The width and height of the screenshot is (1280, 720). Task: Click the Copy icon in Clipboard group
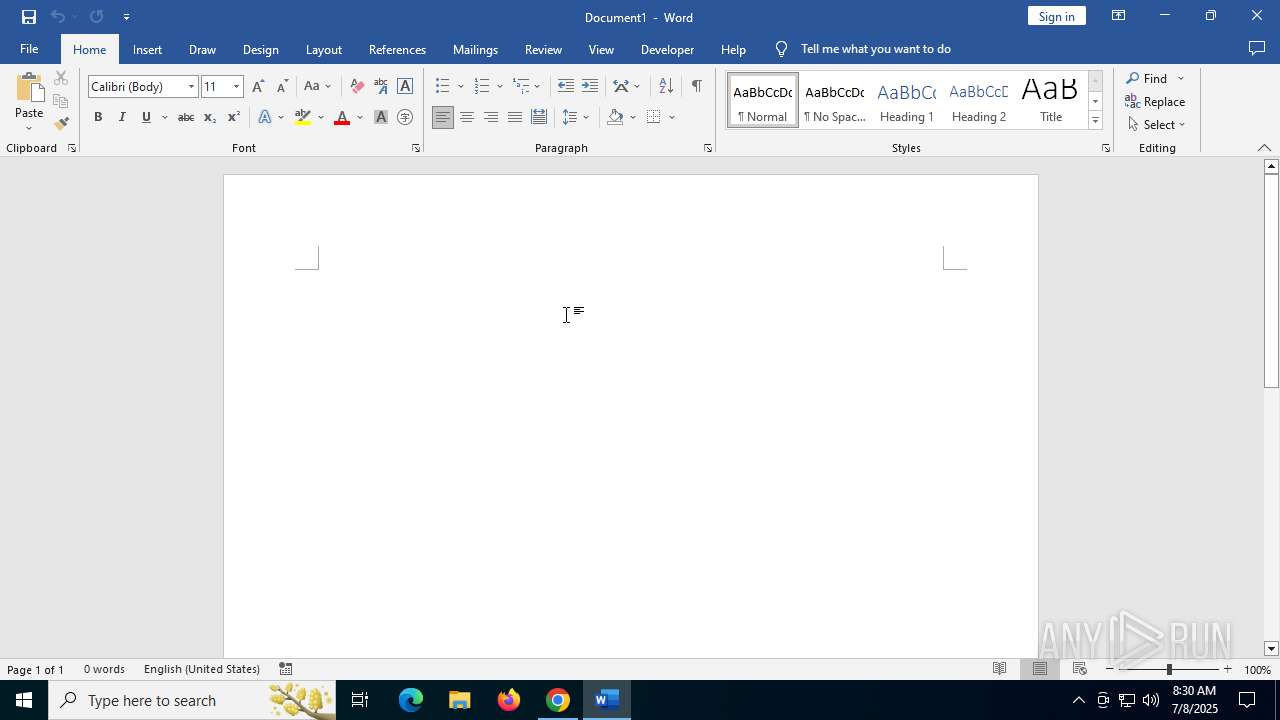61,101
